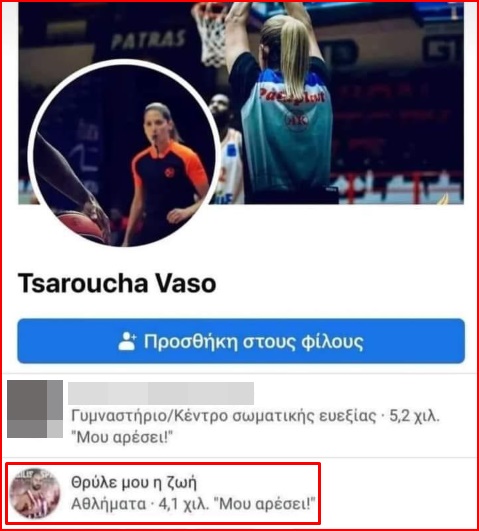The height and width of the screenshot is (531, 479).
Task: Open the round Θρύλε μου η ζωή page avatar
Action: point(34,493)
